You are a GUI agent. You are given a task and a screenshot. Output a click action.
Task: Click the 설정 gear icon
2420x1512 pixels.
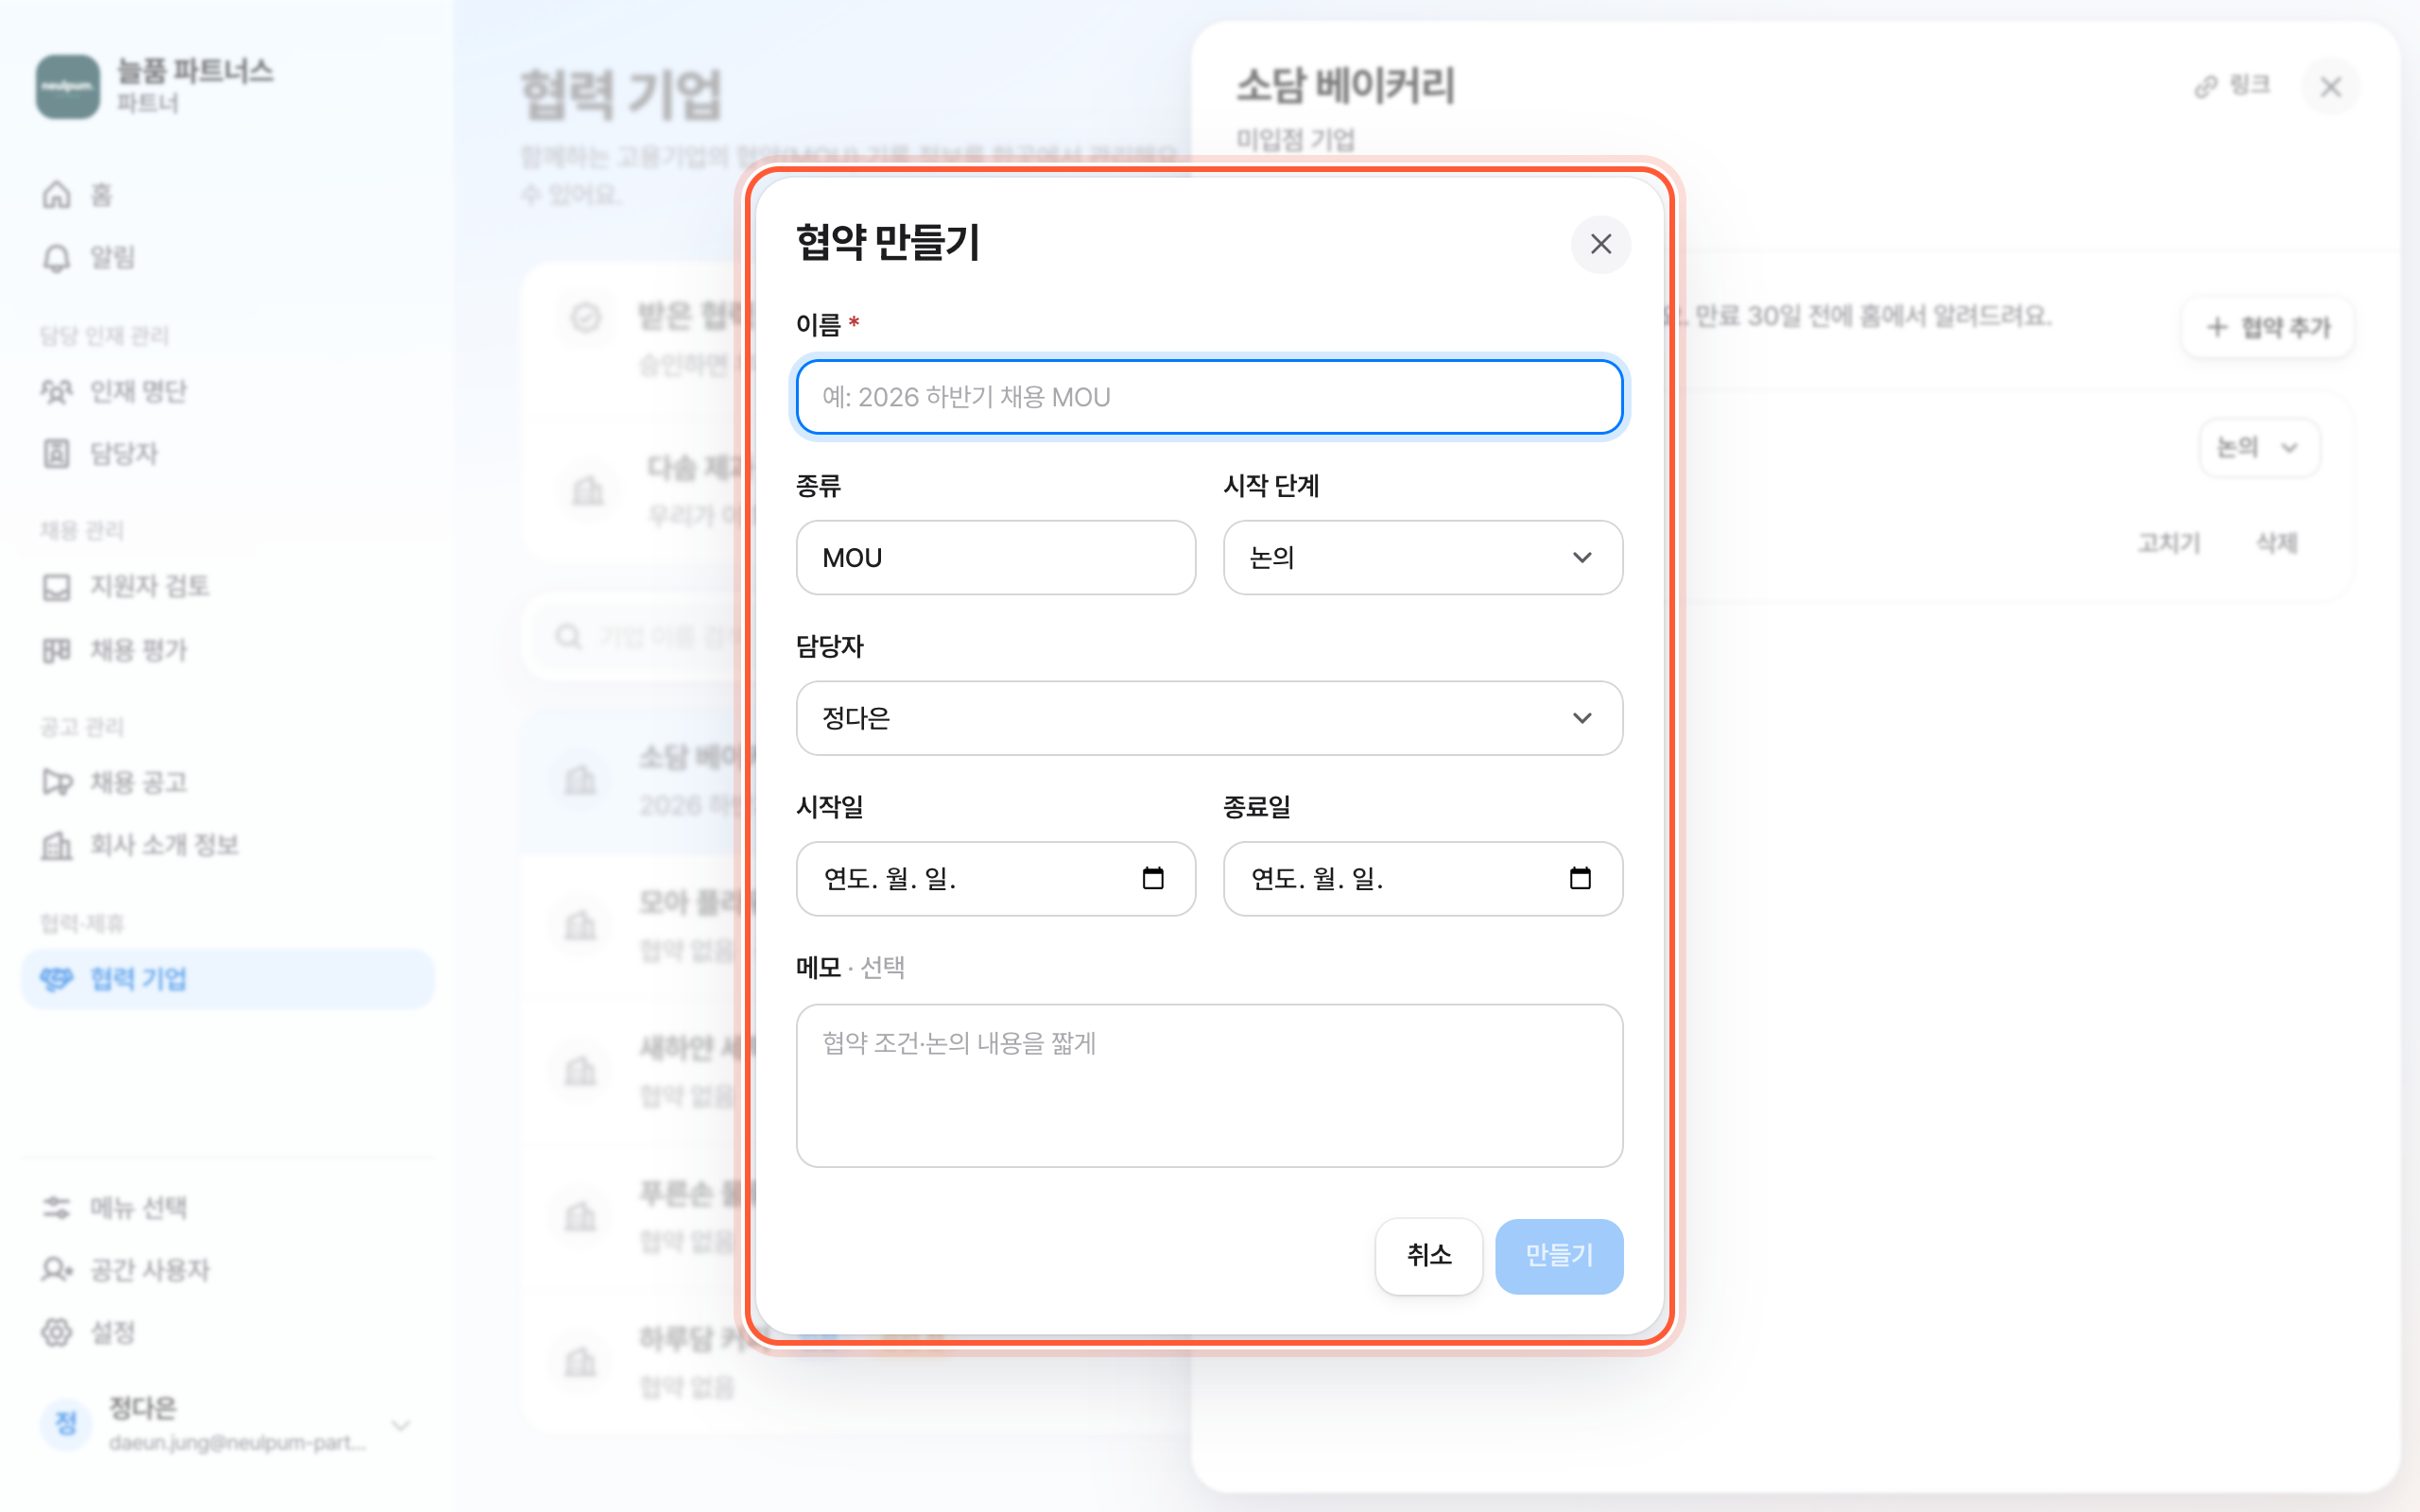click(57, 1332)
